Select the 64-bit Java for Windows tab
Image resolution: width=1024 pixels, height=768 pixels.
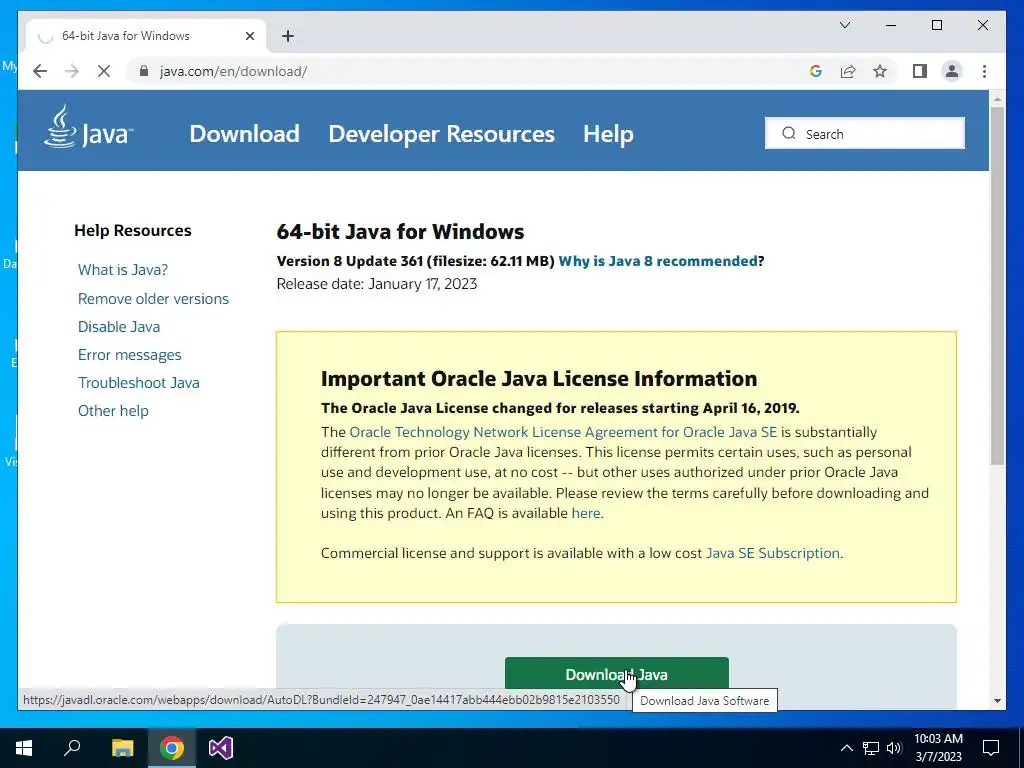coord(146,36)
